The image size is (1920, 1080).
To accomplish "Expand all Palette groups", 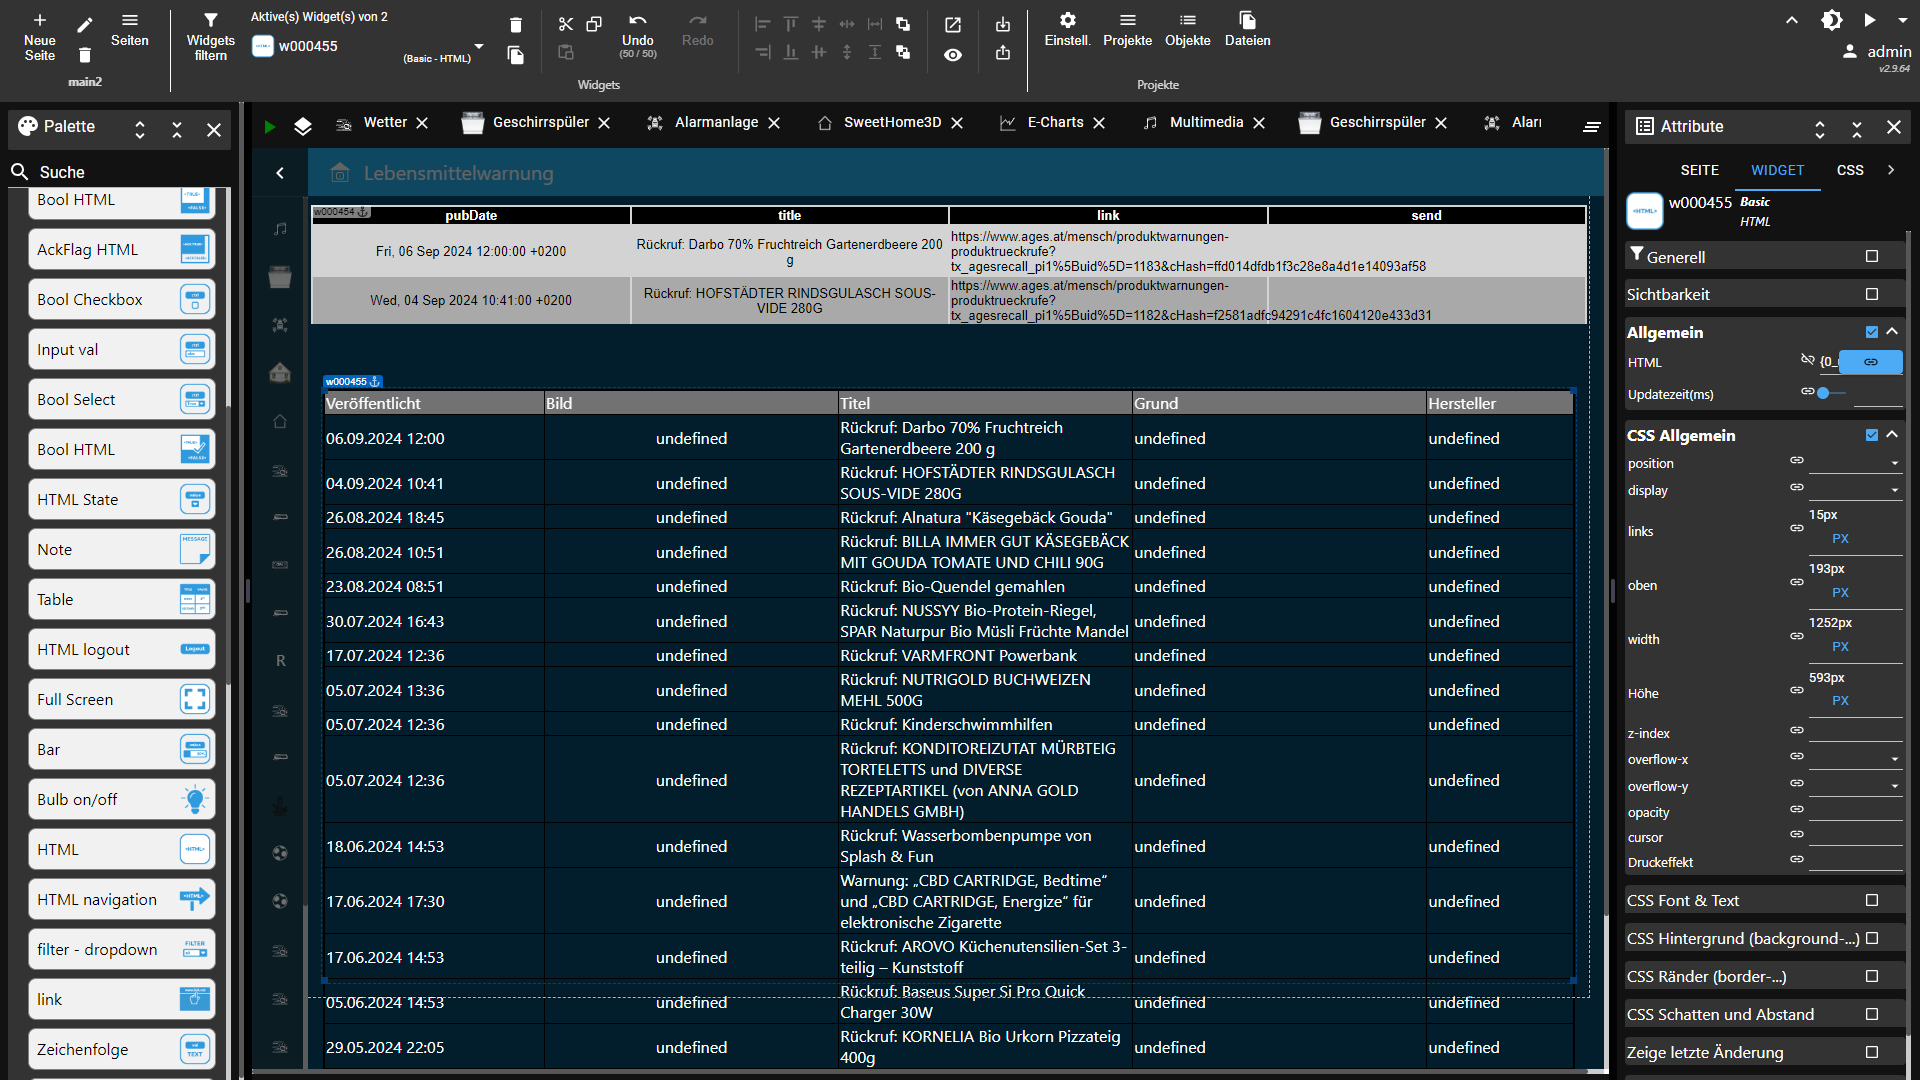I will [140, 130].
